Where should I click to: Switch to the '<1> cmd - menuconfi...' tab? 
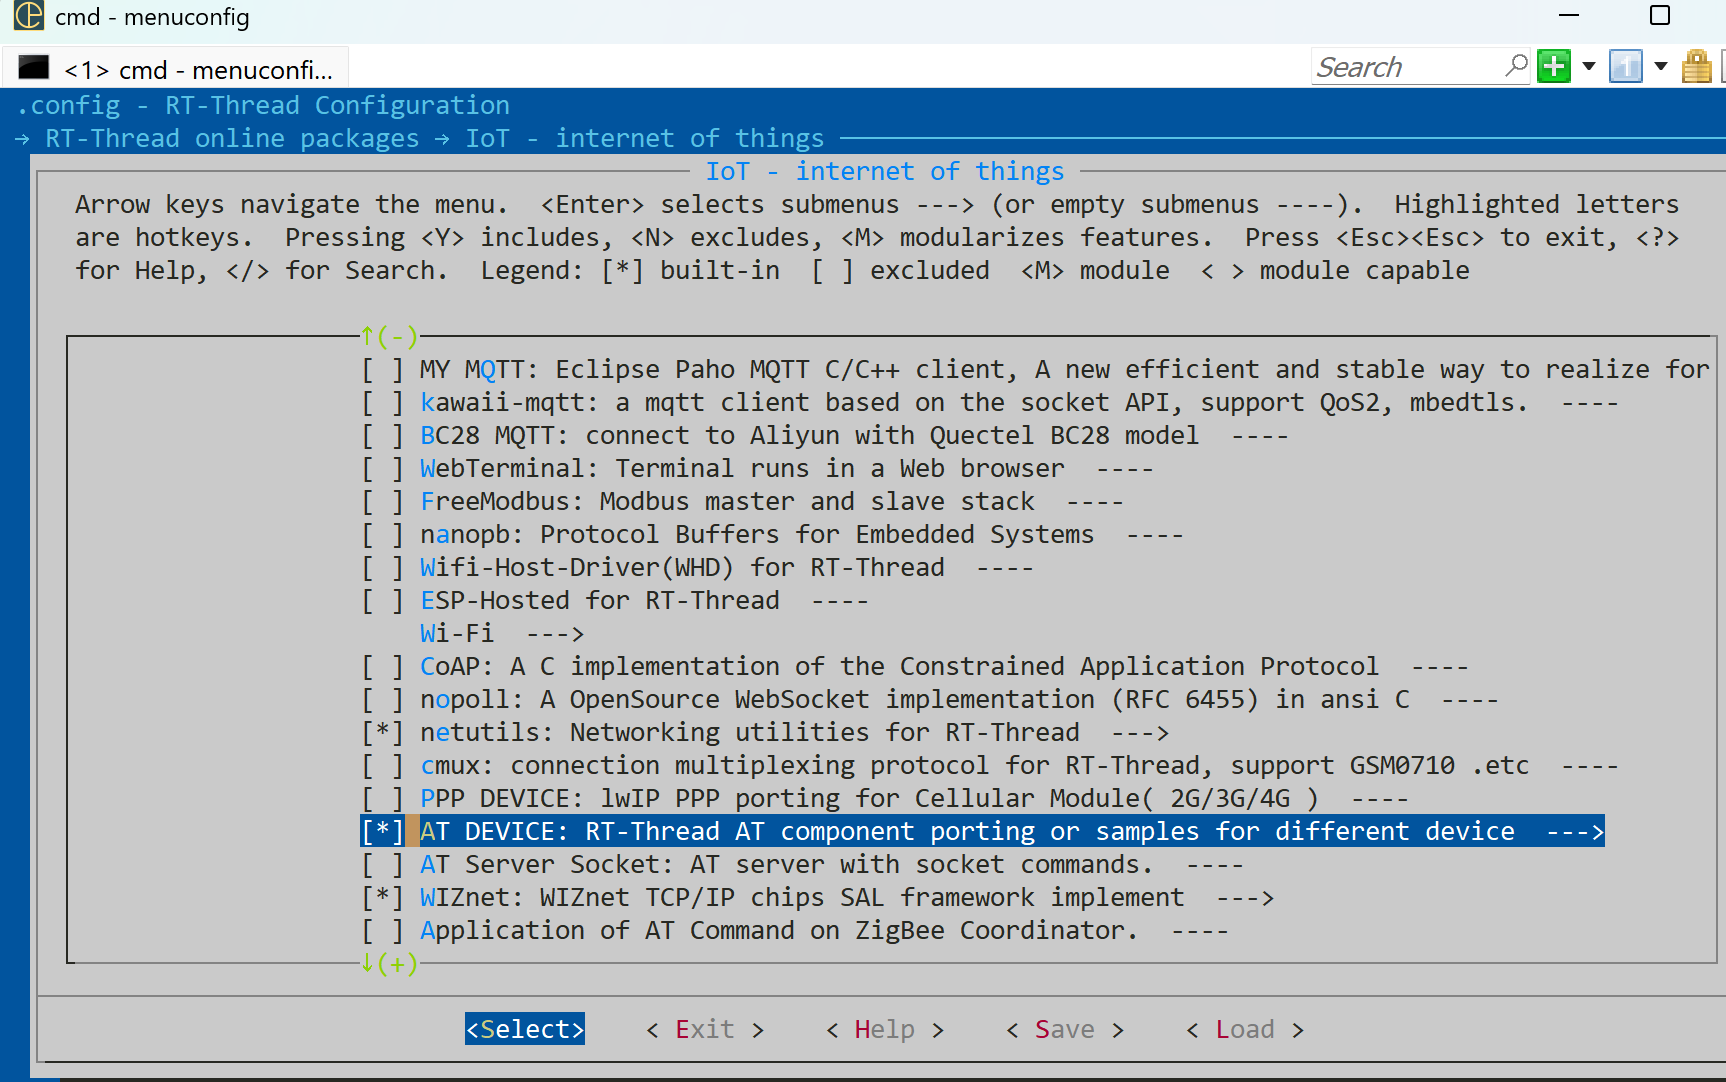(176, 69)
